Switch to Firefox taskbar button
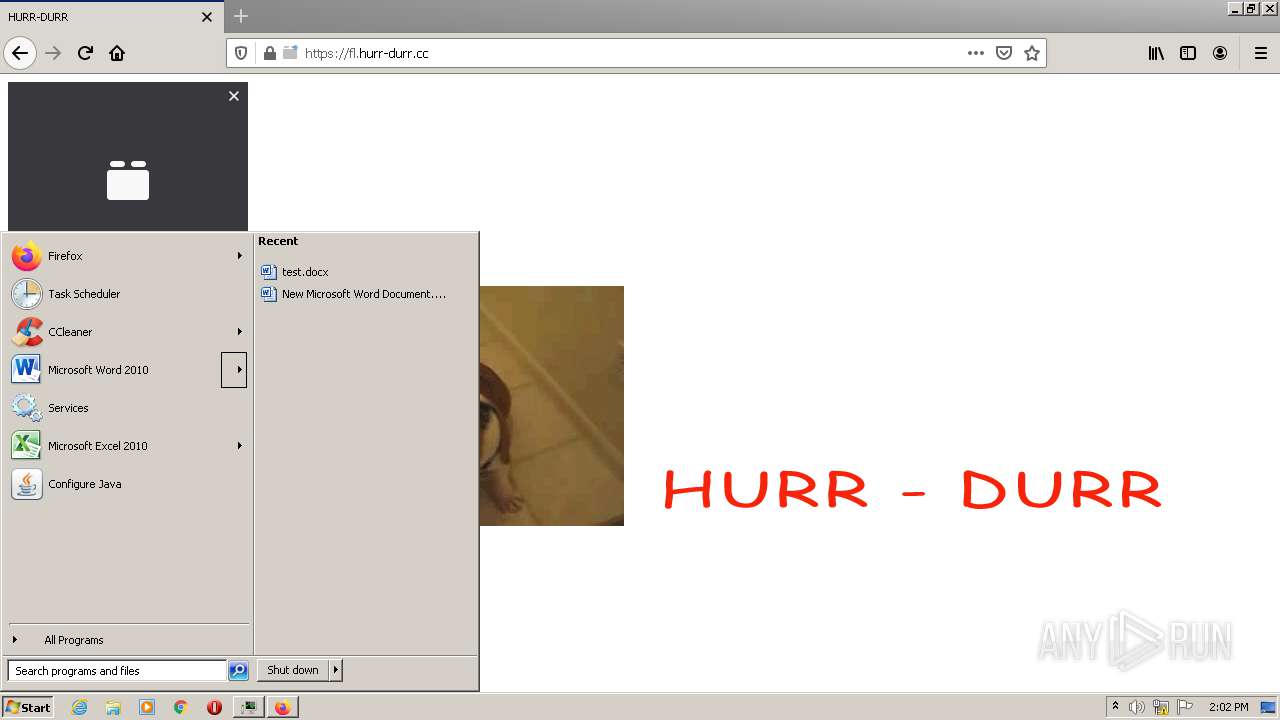The image size is (1280, 720). coord(283,707)
